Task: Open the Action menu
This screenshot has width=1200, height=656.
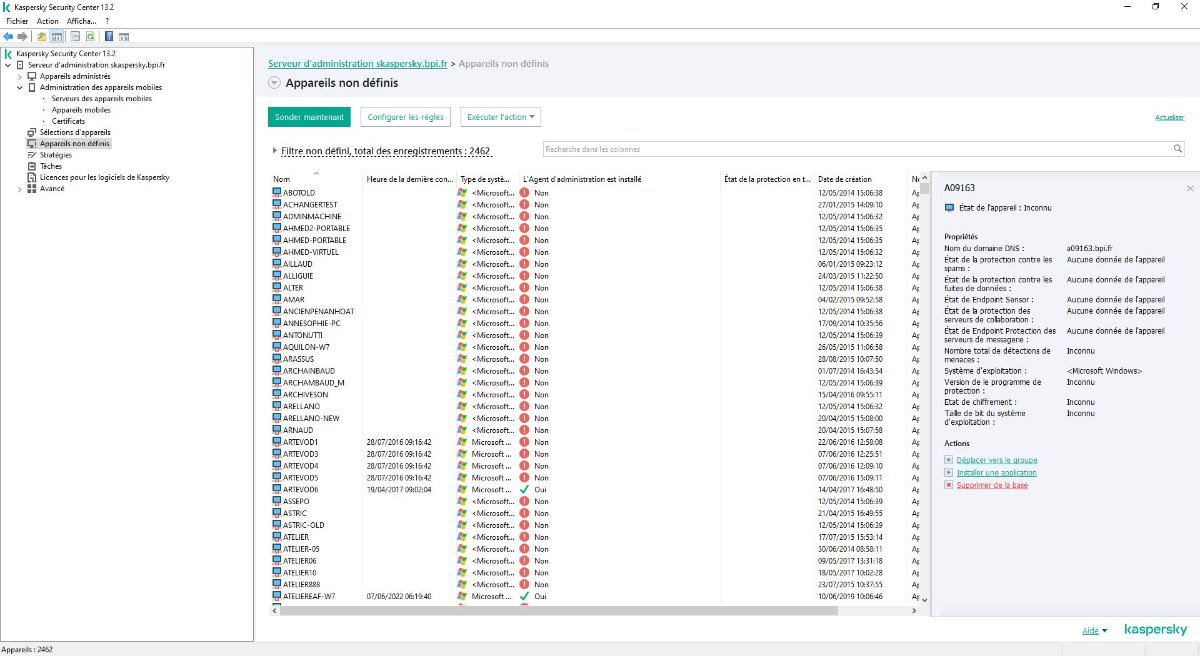Action: [47, 20]
